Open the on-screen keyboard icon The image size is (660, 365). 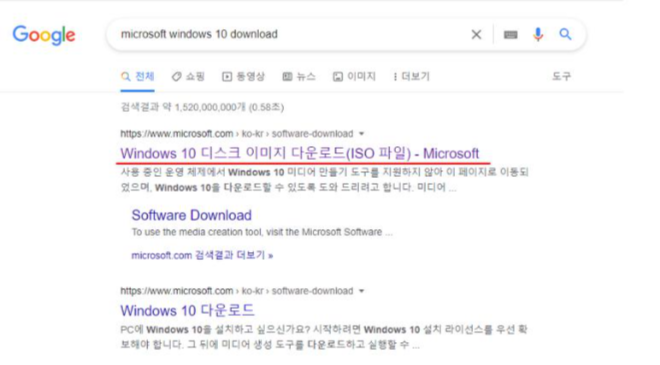[x=511, y=35]
